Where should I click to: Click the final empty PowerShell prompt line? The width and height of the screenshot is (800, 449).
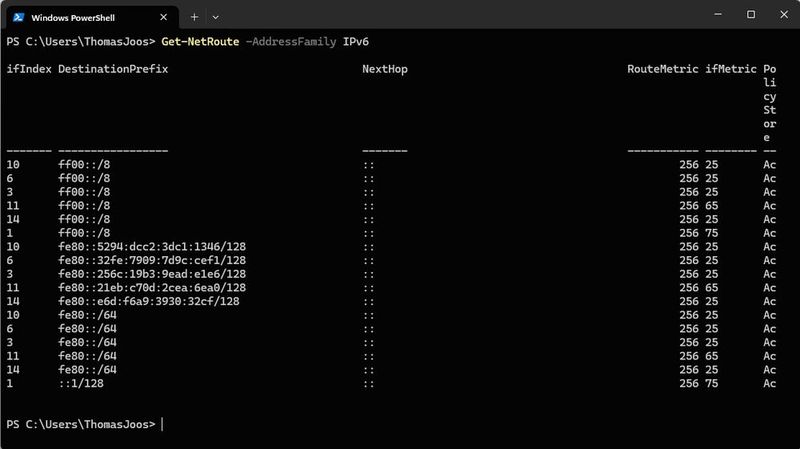[x=85, y=425]
